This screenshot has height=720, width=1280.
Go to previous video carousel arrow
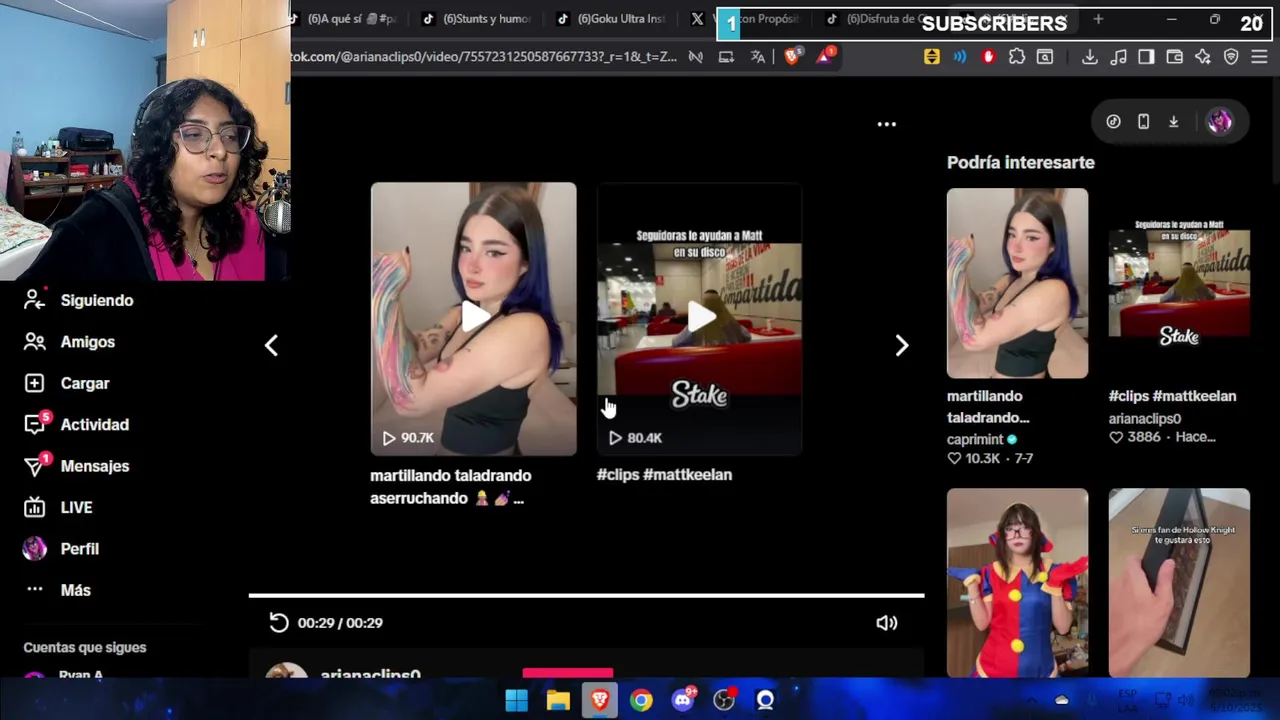tap(271, 345)
